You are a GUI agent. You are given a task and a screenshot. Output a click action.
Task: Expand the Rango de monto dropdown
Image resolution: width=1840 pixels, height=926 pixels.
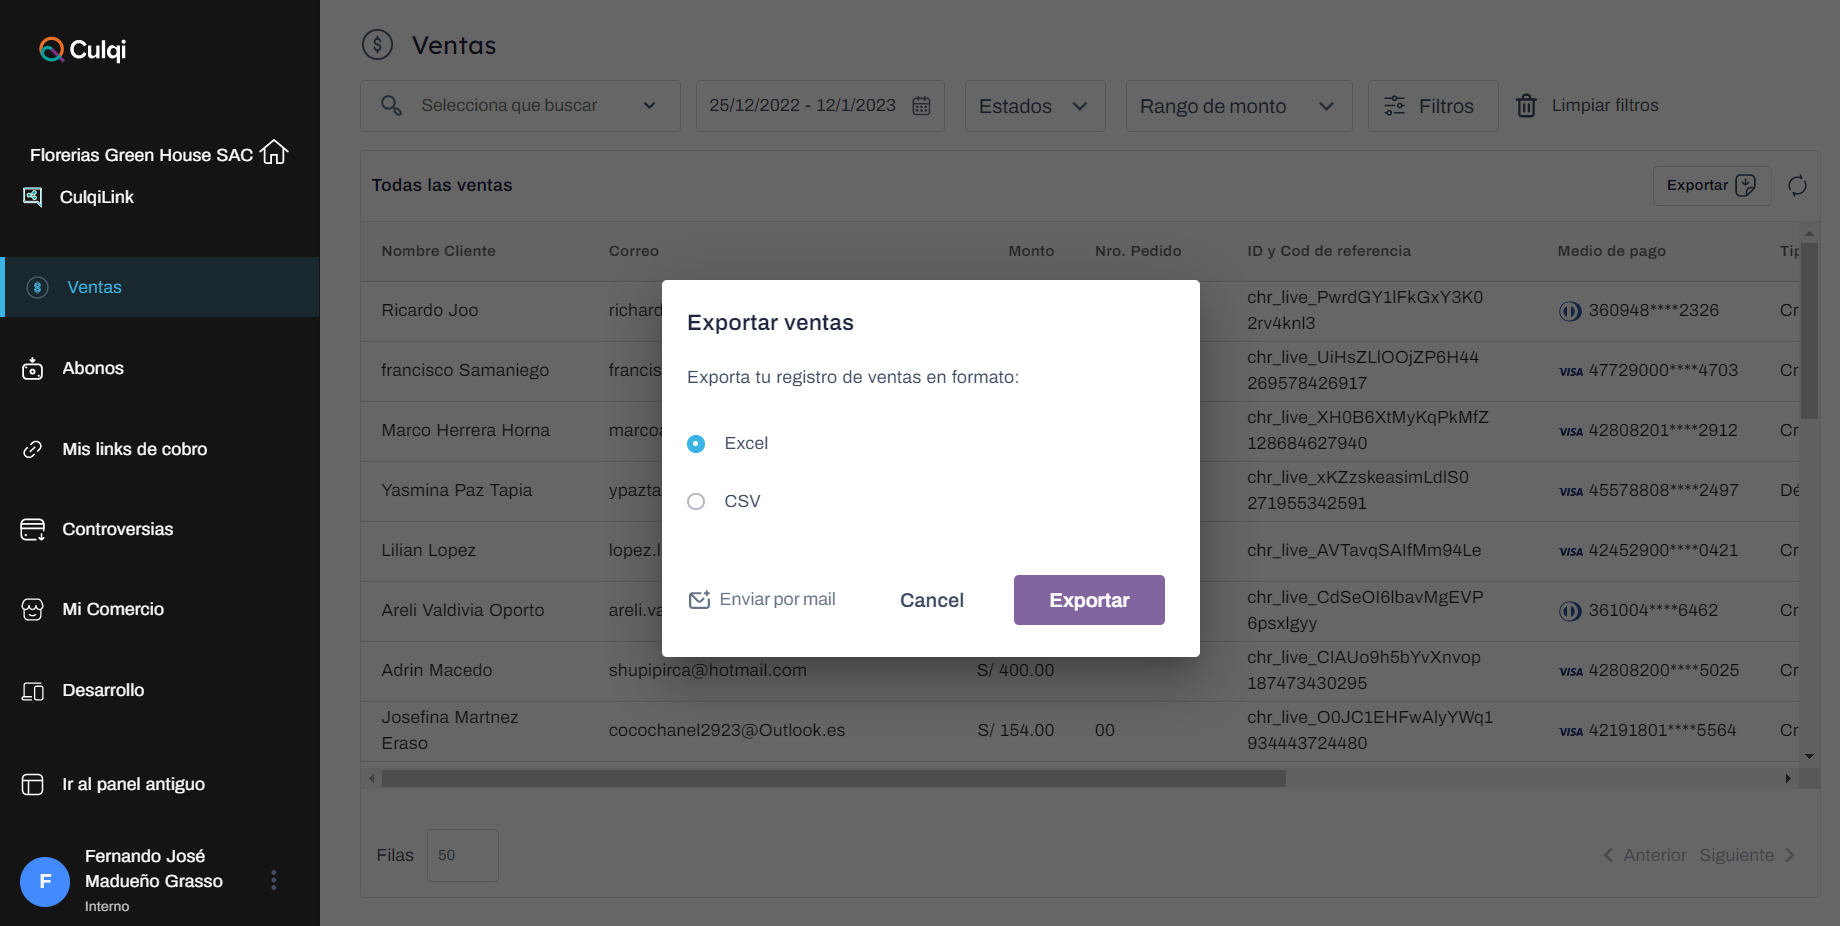(1238, 106)
